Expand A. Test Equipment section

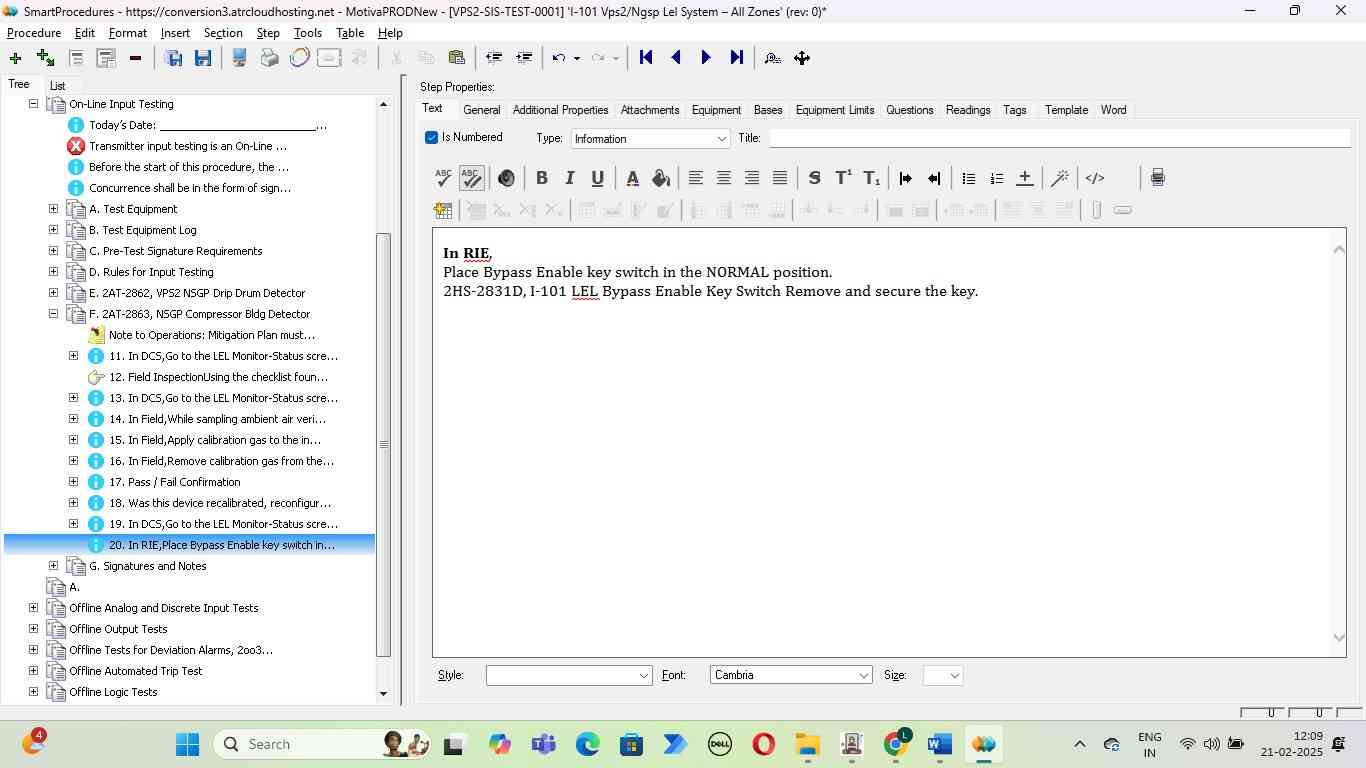click(x=53, y=209)
